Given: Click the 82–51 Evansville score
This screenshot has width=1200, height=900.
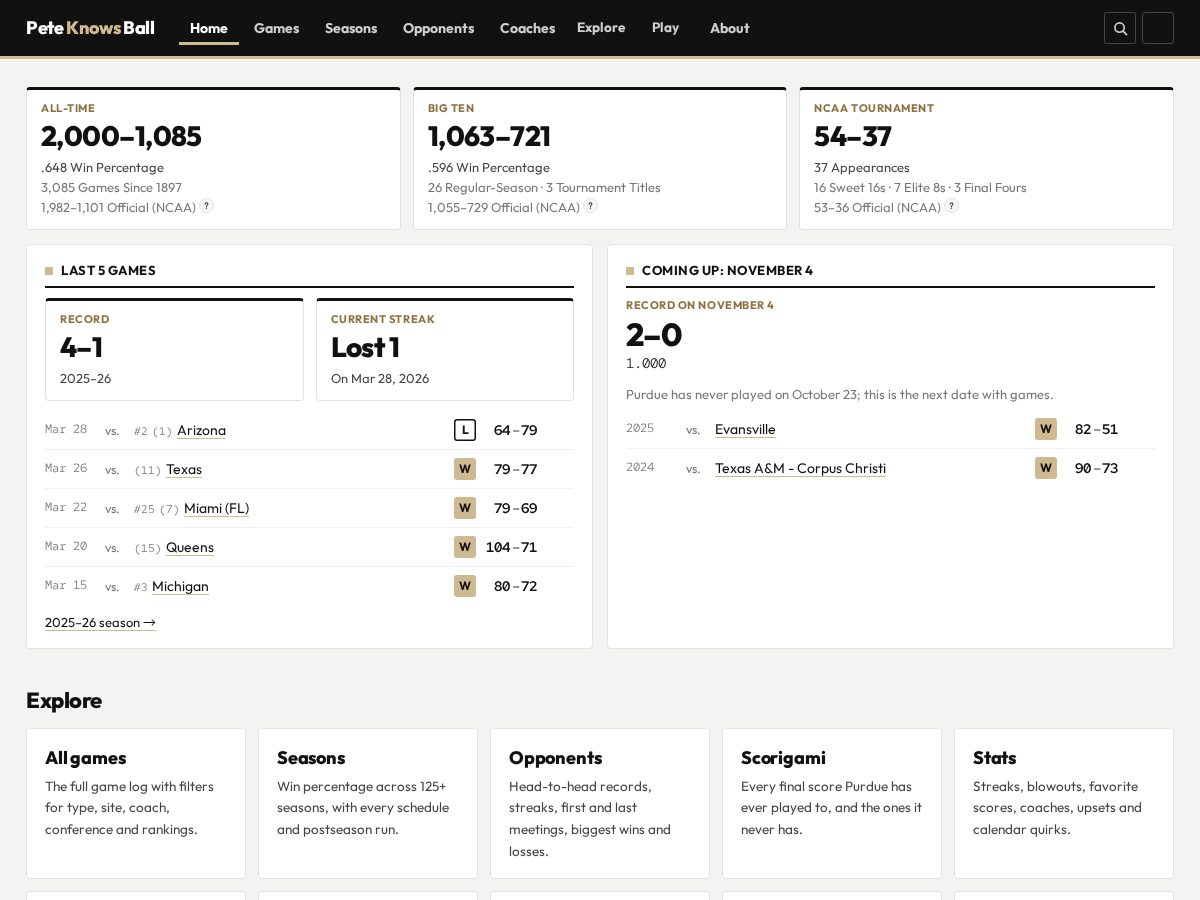Looking at the screenshot, I should [1096, 429].
